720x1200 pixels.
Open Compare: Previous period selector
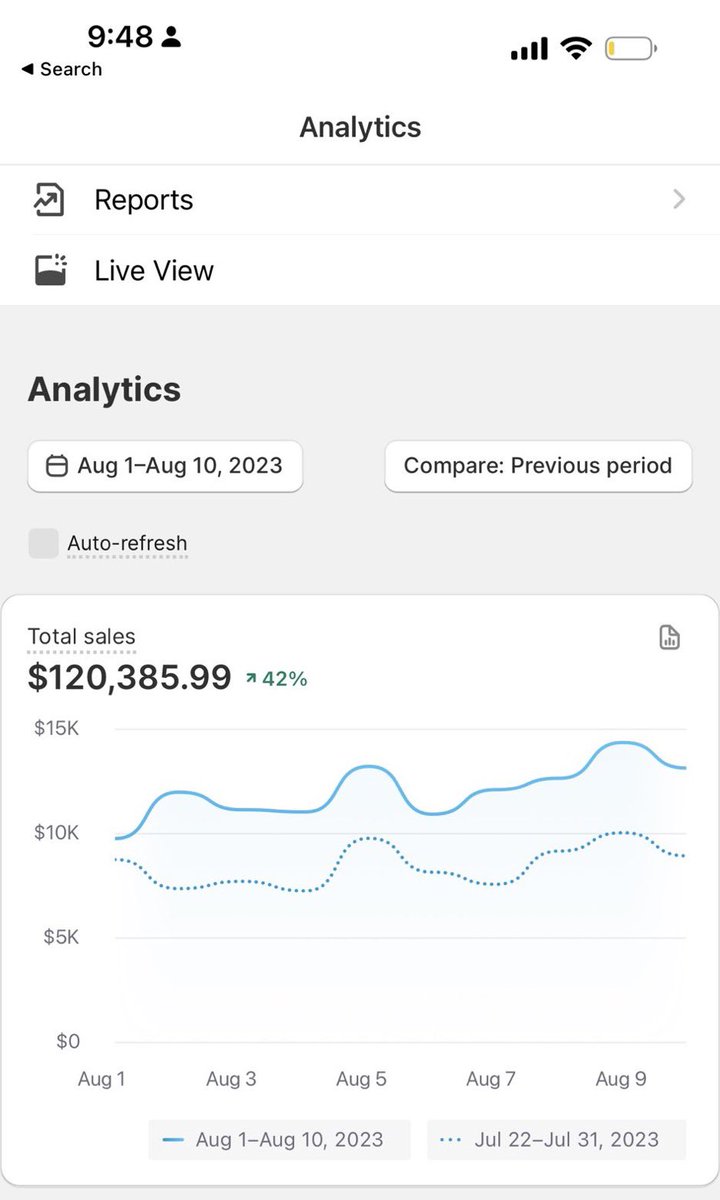(x=538, y=466)
